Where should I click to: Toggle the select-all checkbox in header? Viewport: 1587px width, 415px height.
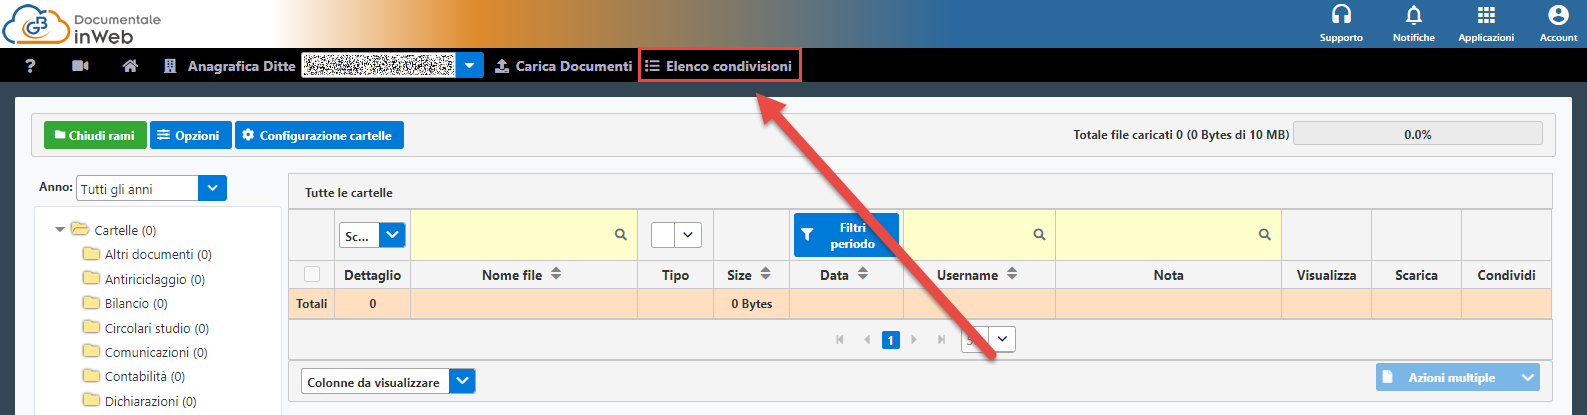coord(312,274)
